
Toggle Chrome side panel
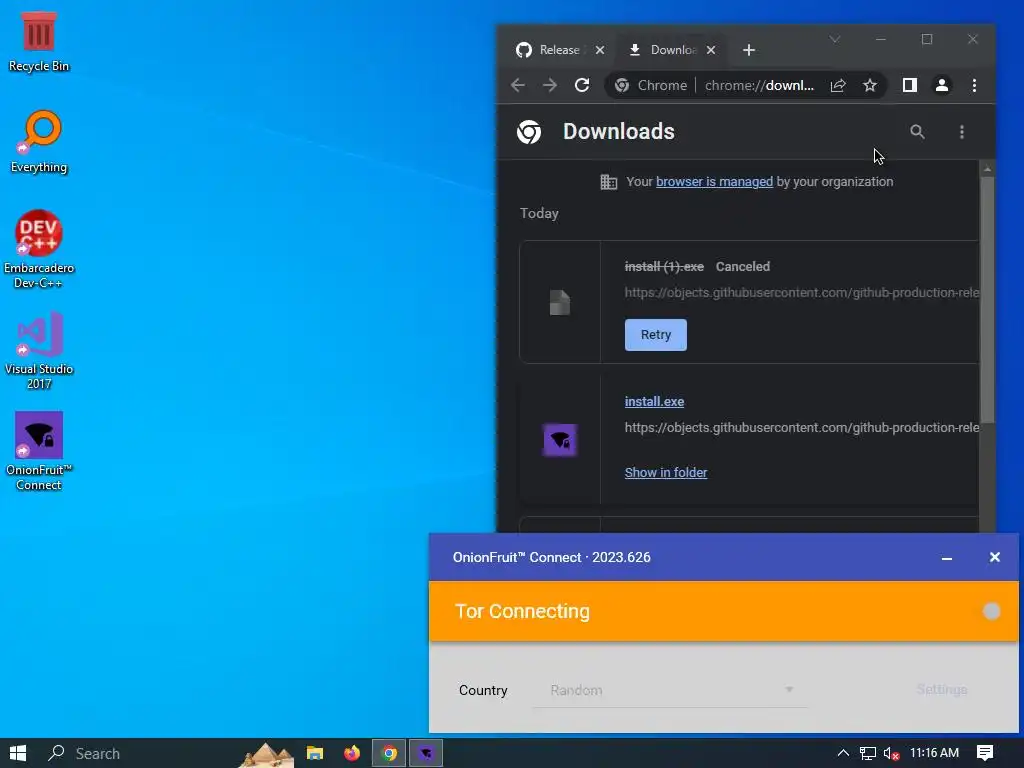tap(910, 86)
